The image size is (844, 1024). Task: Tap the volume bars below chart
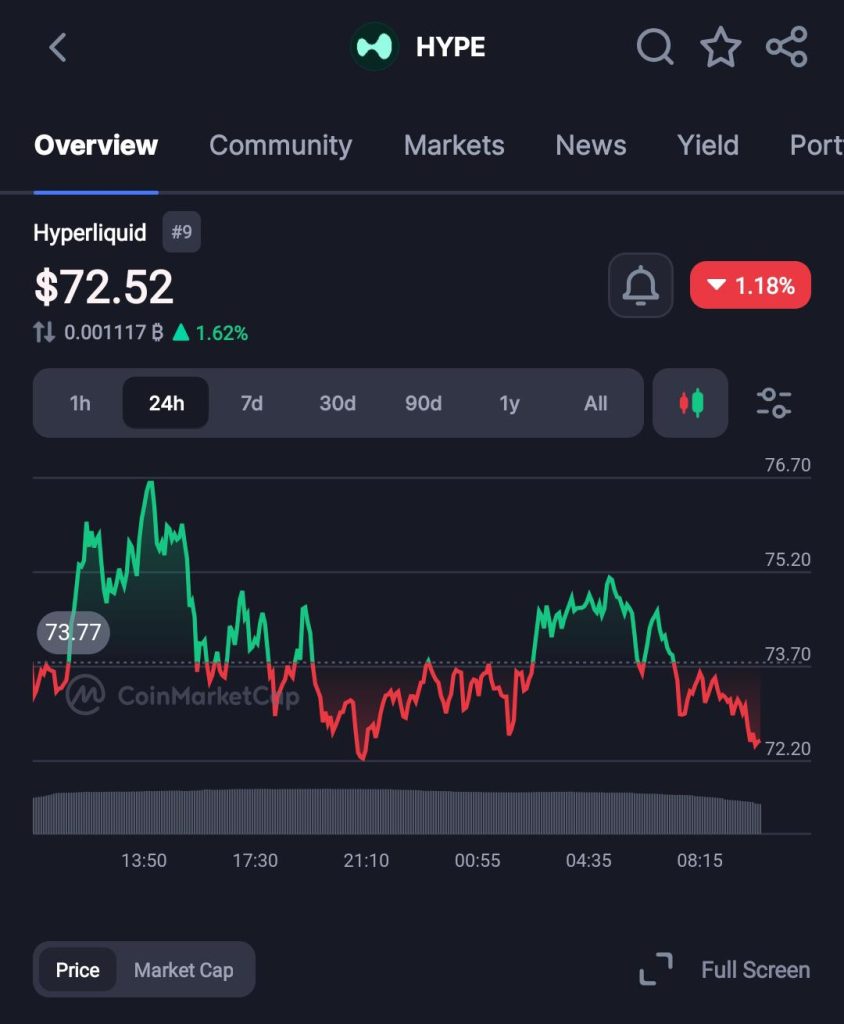397,812
